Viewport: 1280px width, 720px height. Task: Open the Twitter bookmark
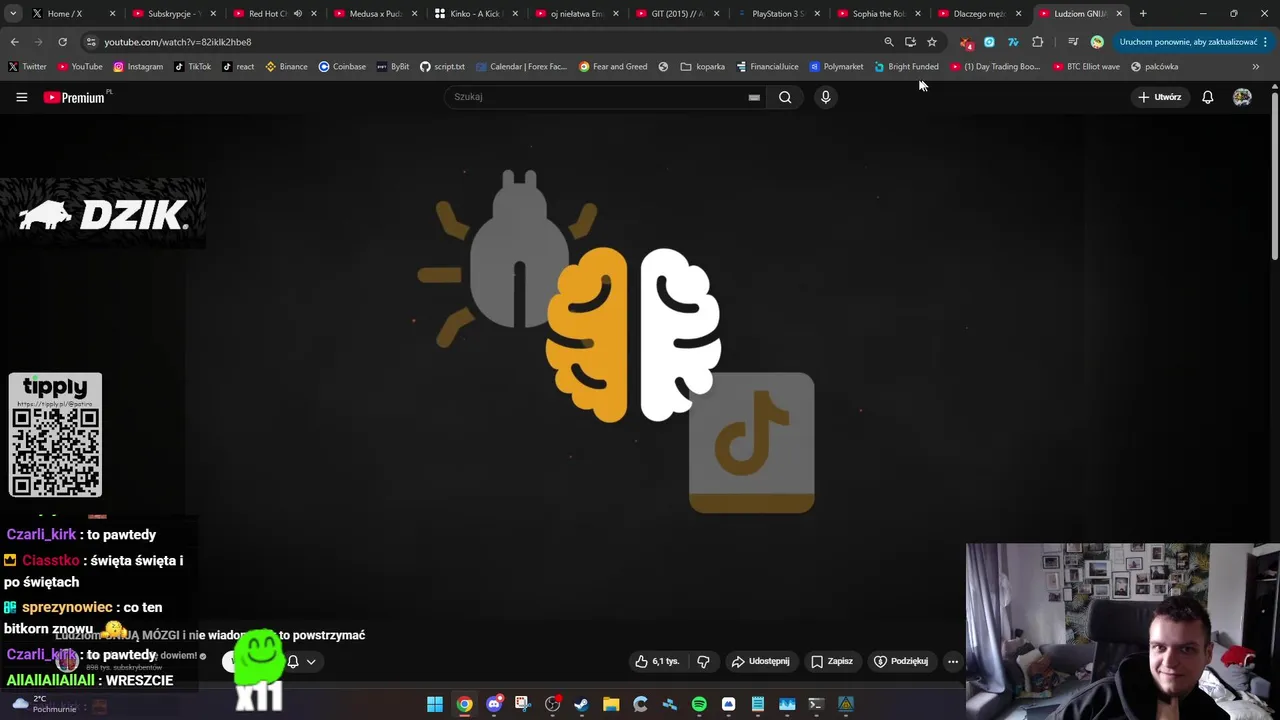tap(28, 67)
